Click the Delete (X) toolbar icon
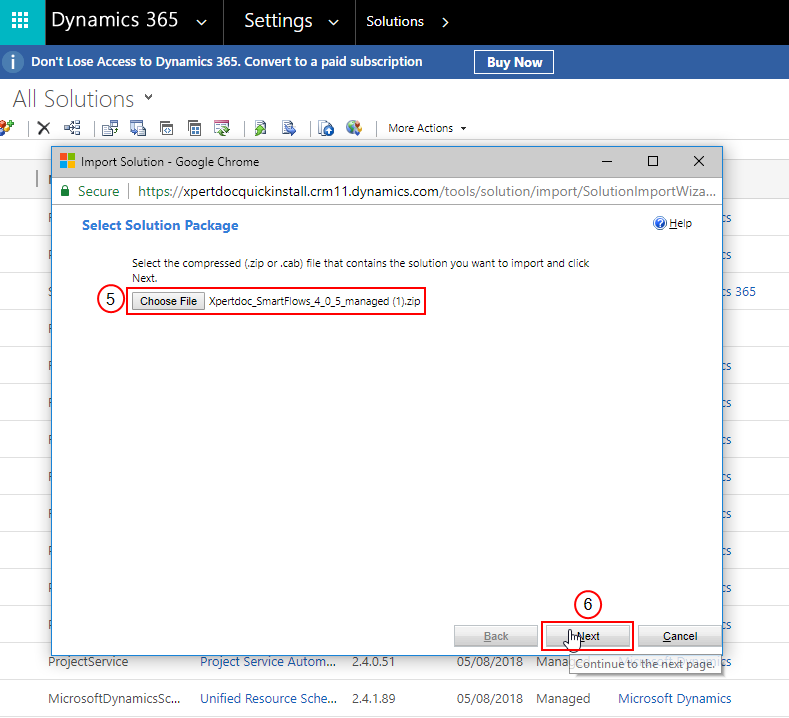789x718 pixels. pyautogui.click(x=43, y=128)
